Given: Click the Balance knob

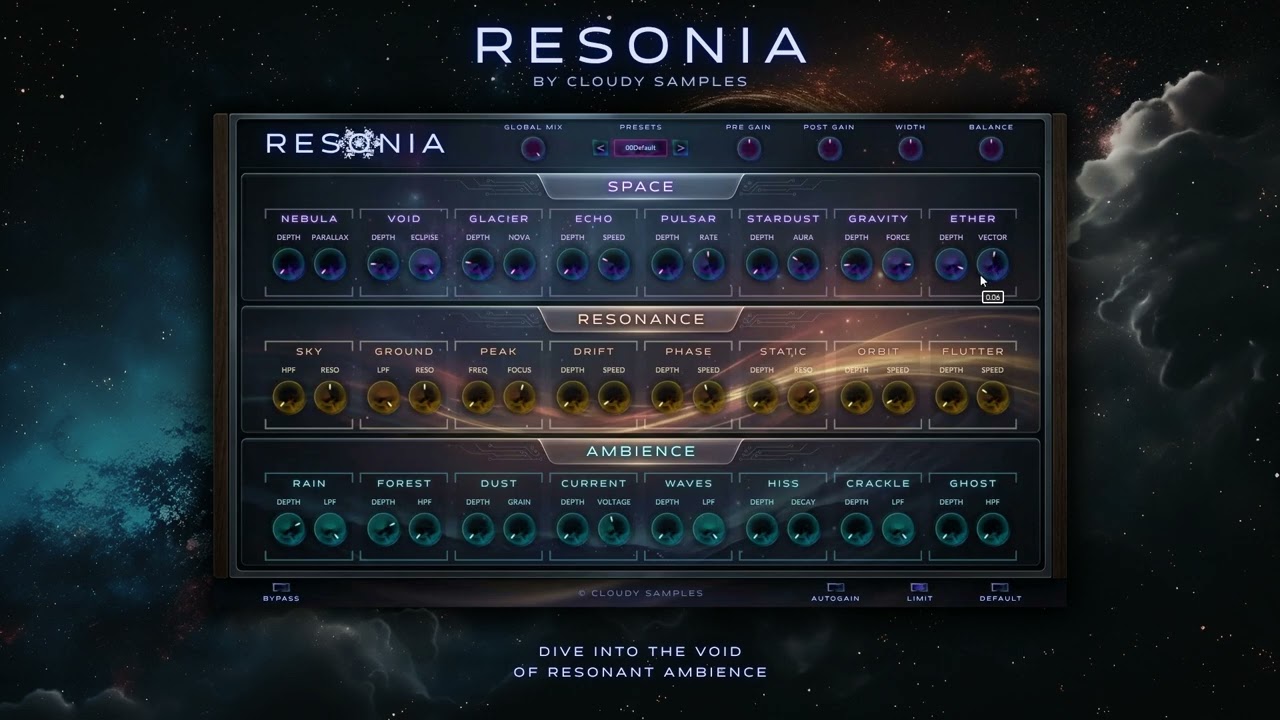Looking at the screenshot, I should (991, 149).
